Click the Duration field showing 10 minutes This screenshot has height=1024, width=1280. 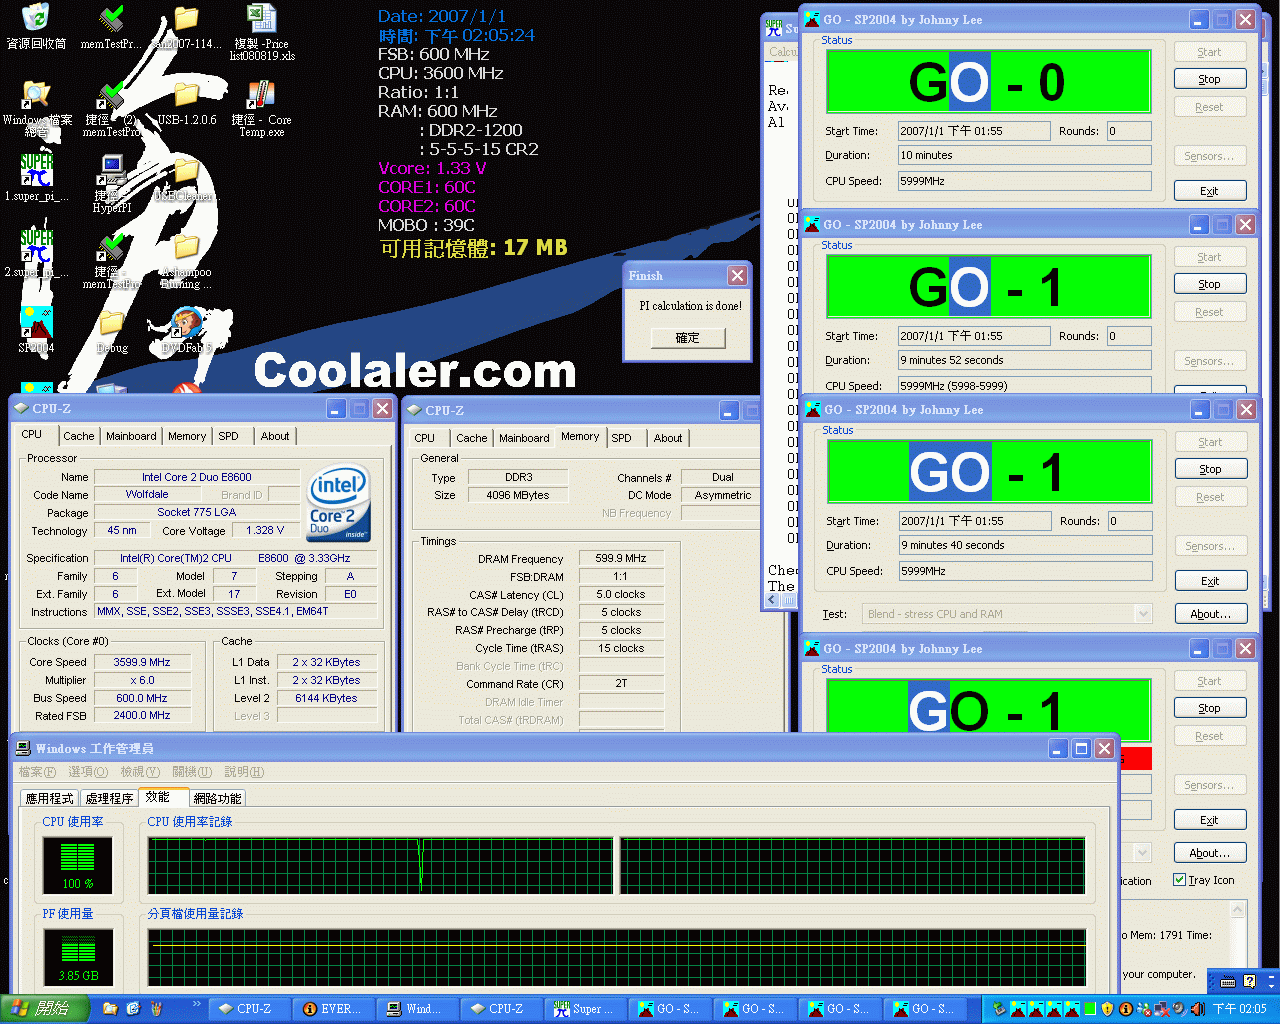coord(1024,155)
